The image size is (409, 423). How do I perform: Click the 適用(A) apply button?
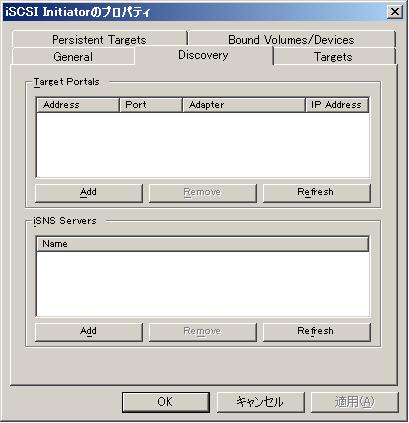coord(355,402)
